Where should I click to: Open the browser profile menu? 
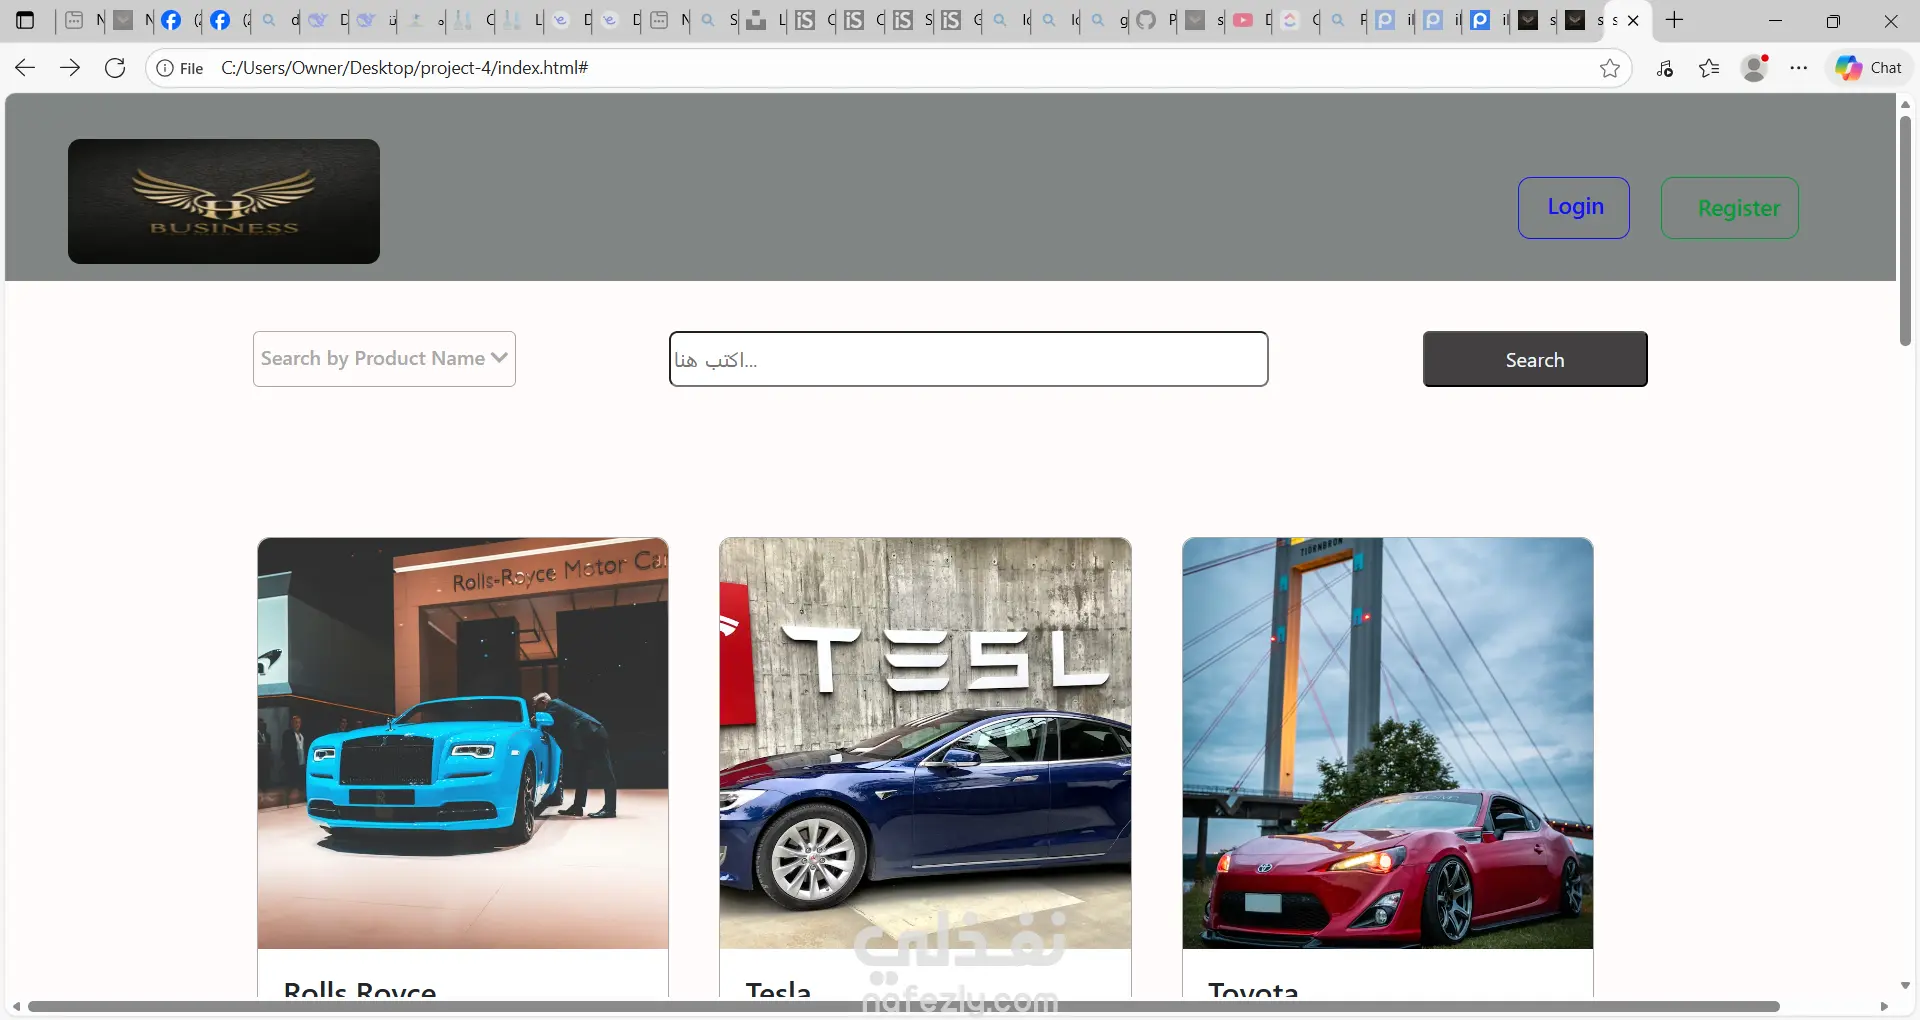pyautogui.click(x=1755, y=68)
